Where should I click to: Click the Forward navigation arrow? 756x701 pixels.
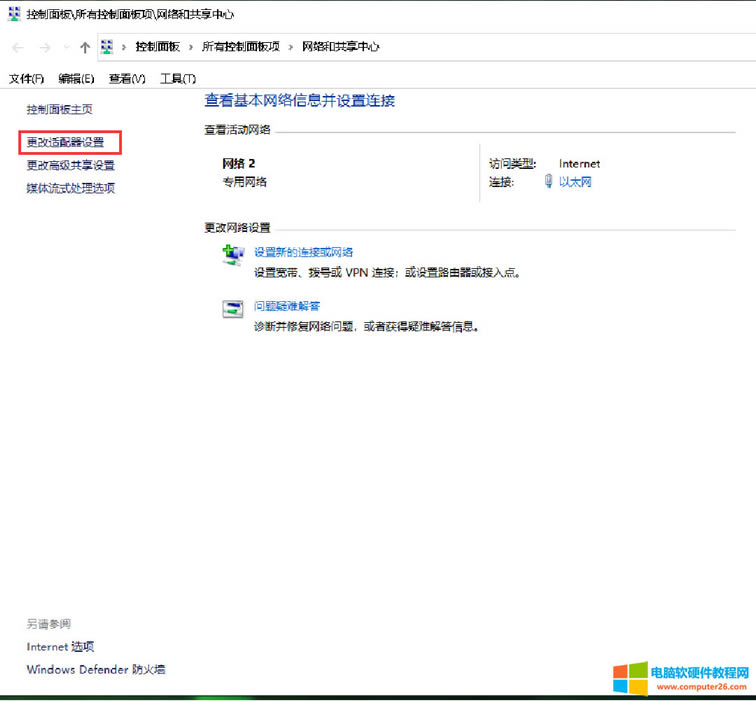(x=44, y=47)
